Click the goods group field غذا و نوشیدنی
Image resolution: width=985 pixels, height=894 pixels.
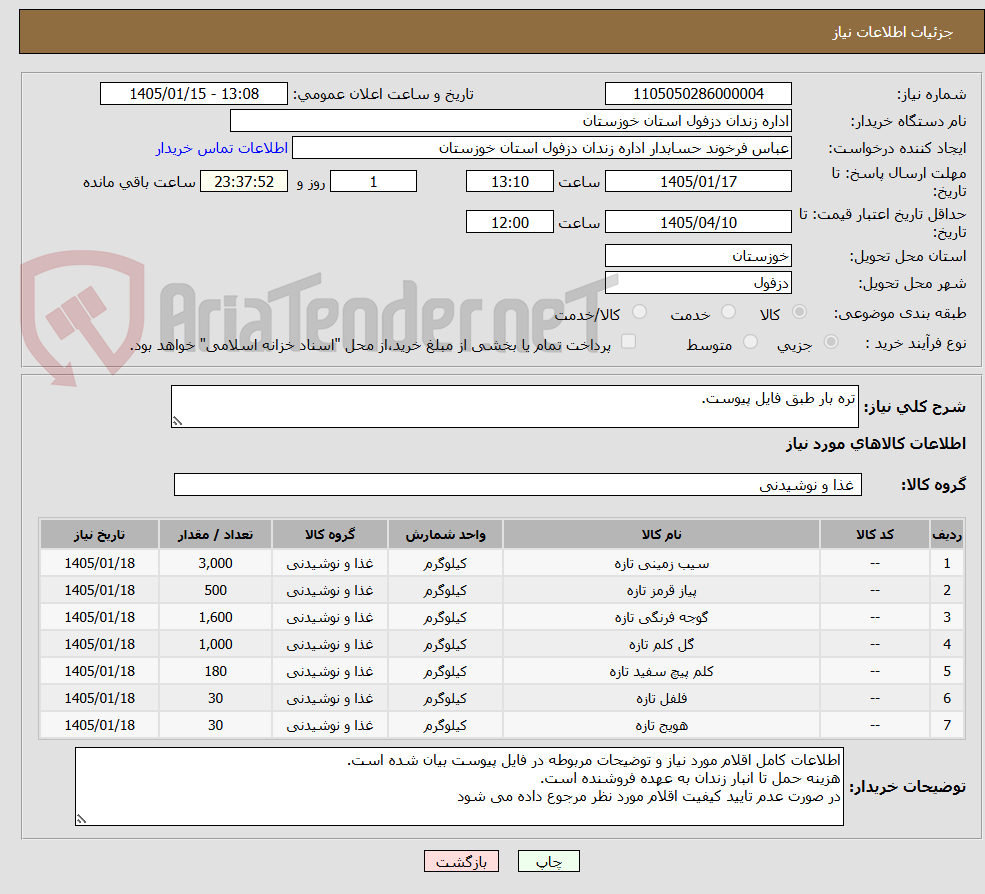coord(518,484)
